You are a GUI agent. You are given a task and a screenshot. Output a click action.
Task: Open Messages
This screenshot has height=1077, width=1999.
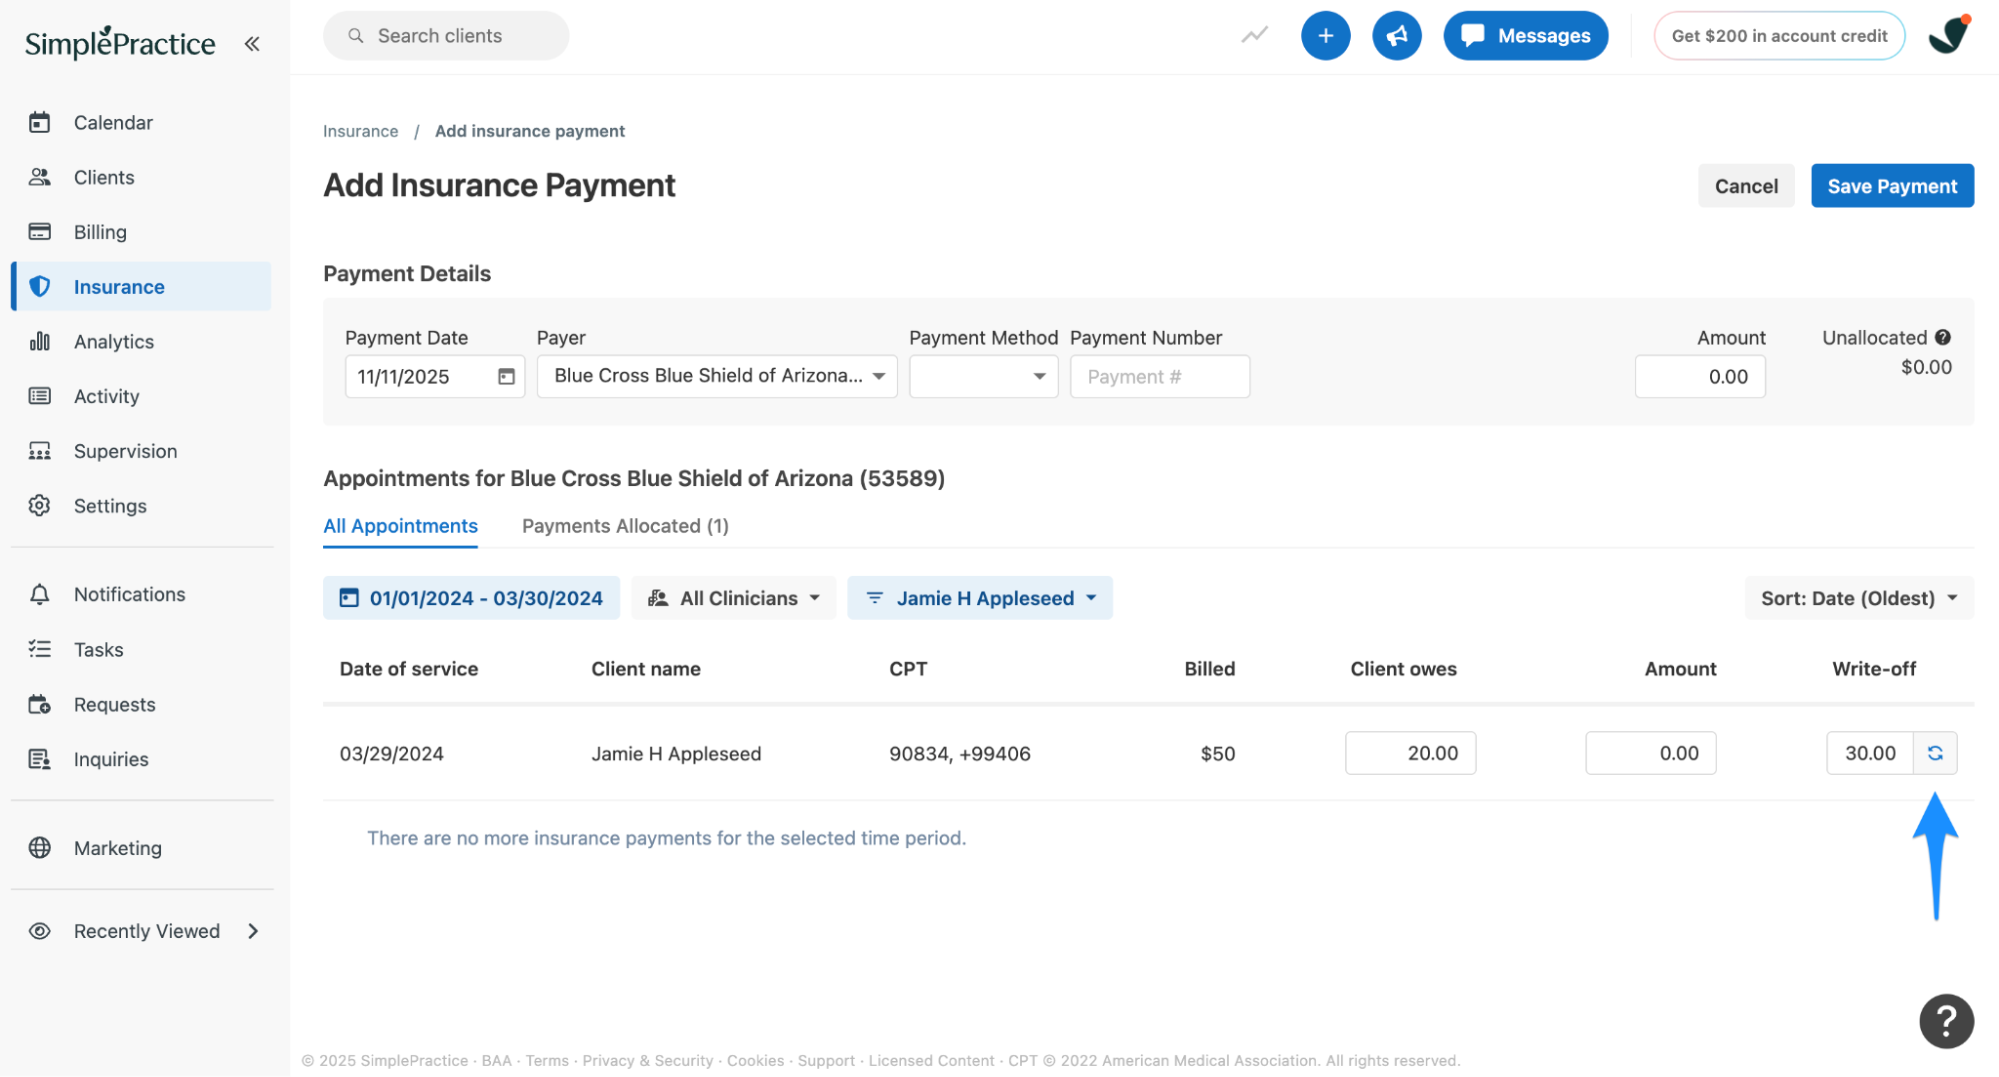(x=1525, y=36)
